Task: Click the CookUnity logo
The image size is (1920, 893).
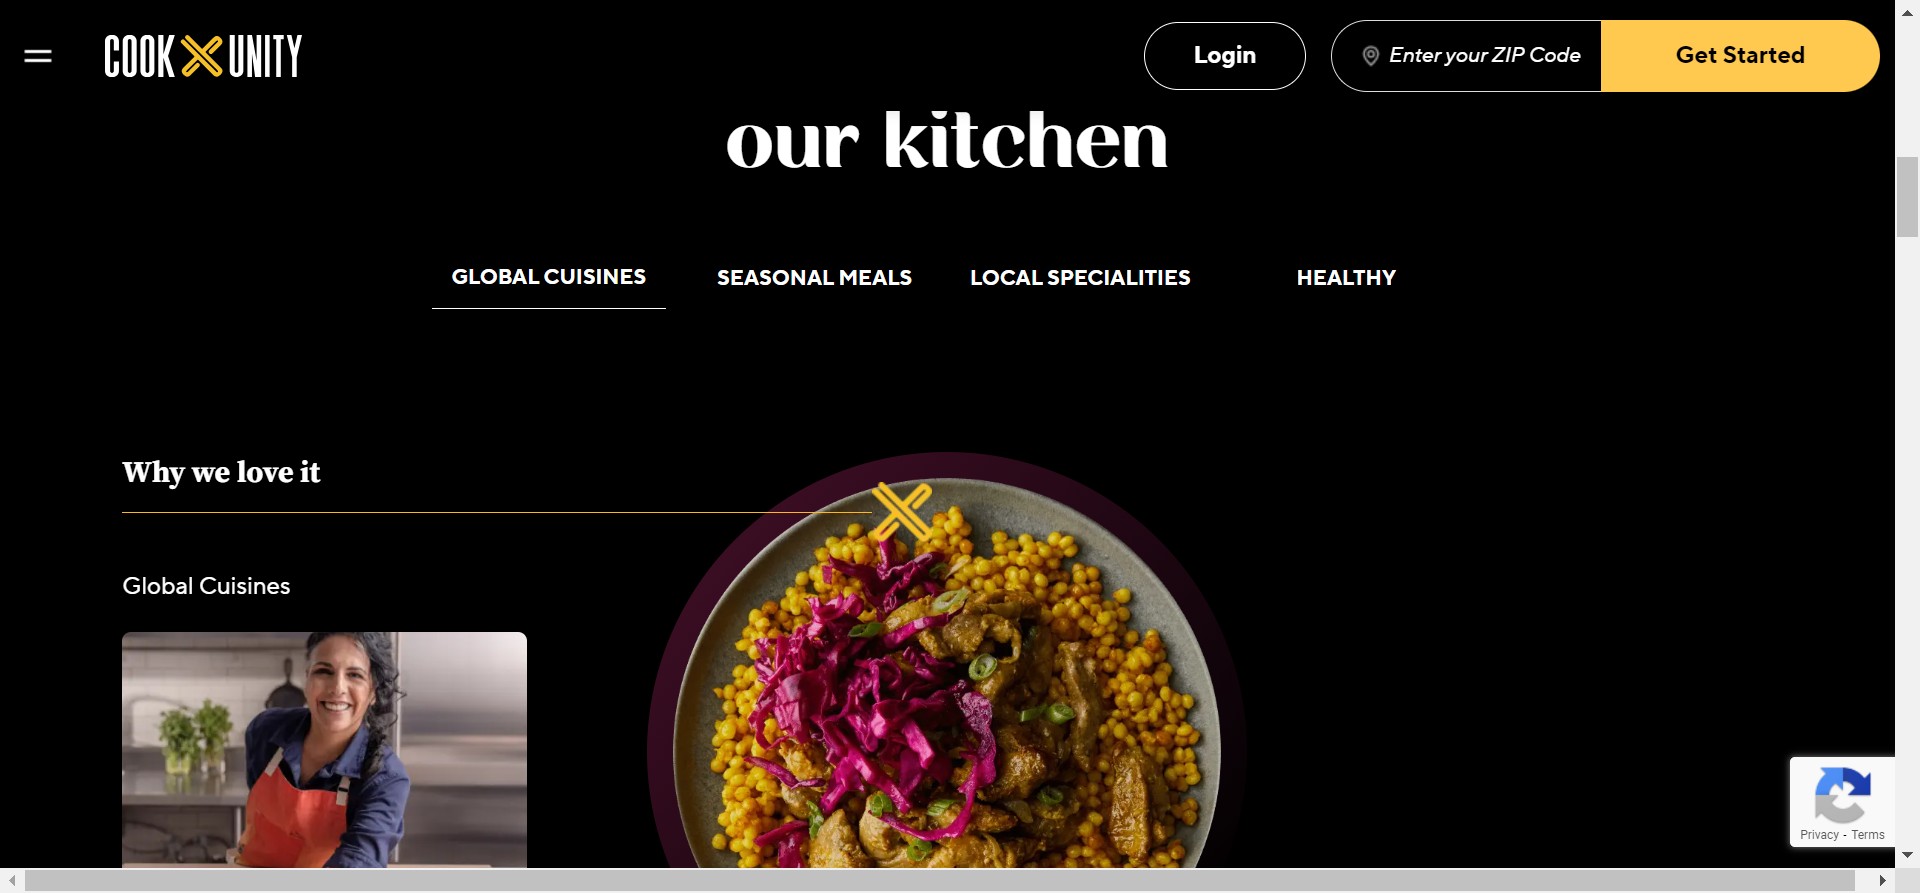Action: (203, 56)
